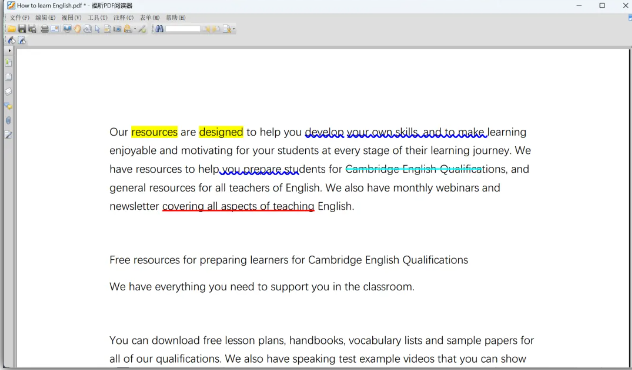Viewport: 632px width, 370px height.
Task: Click the highlighted word "designed"
Action: [x=221, y=132]
